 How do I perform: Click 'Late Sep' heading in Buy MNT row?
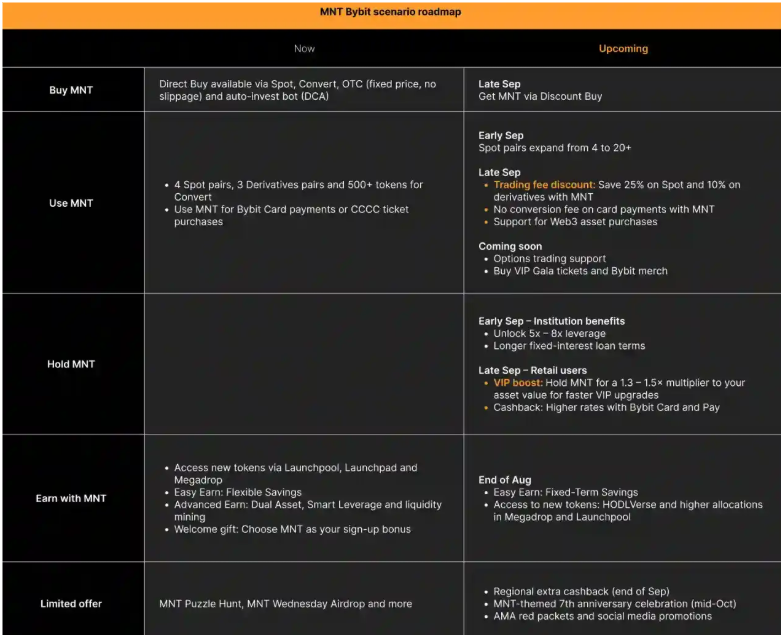point(499,84)
